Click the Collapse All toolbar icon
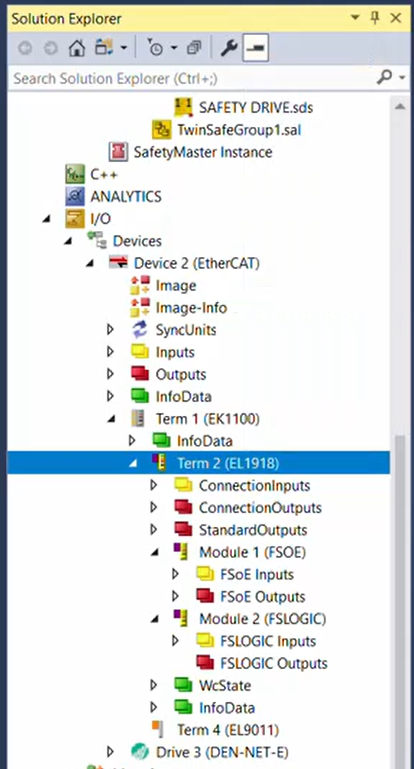Screen dimensions: 414x769 194,49
